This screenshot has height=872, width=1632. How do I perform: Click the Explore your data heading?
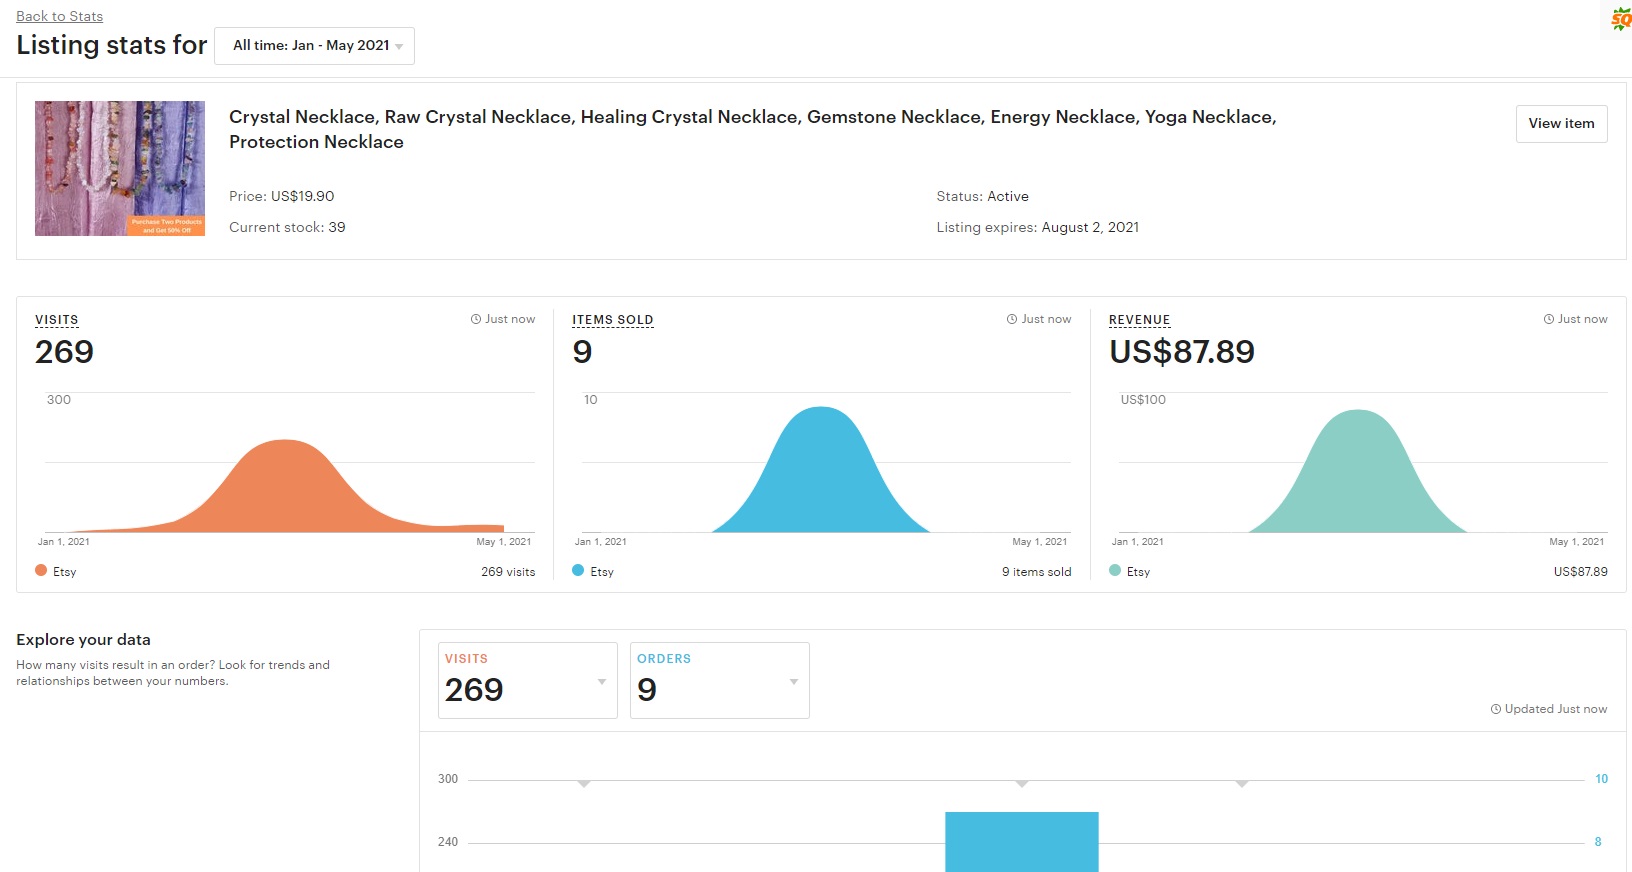point(83,640)
